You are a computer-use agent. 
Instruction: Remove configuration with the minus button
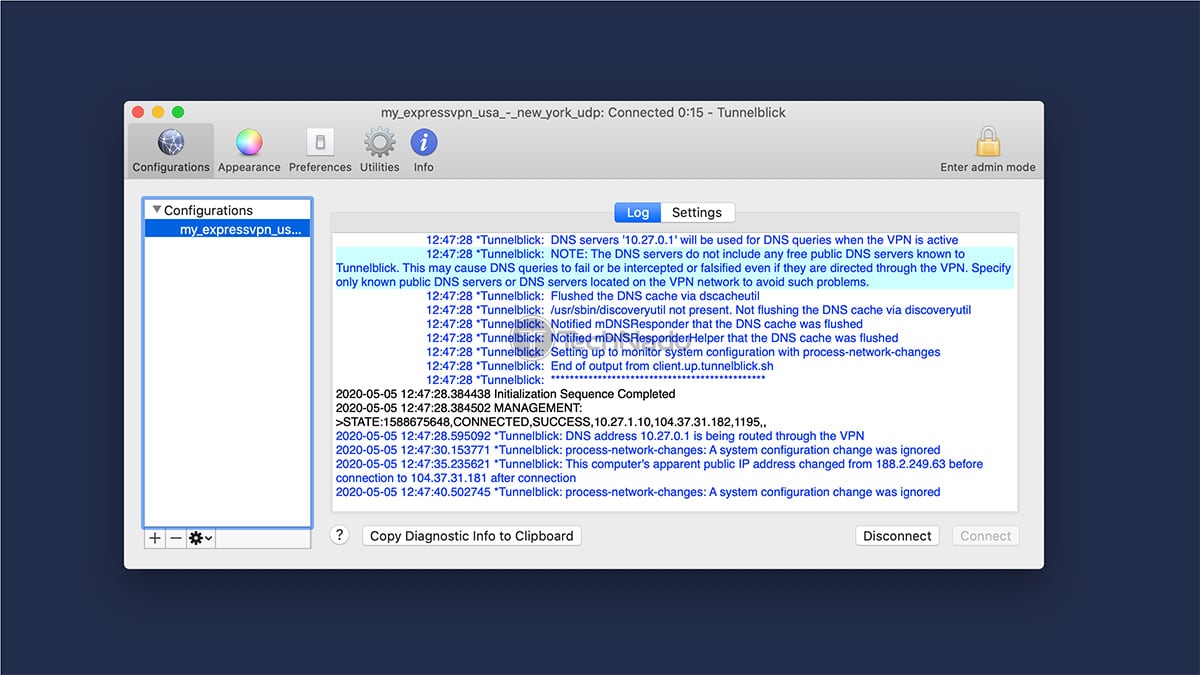point(176,538)
